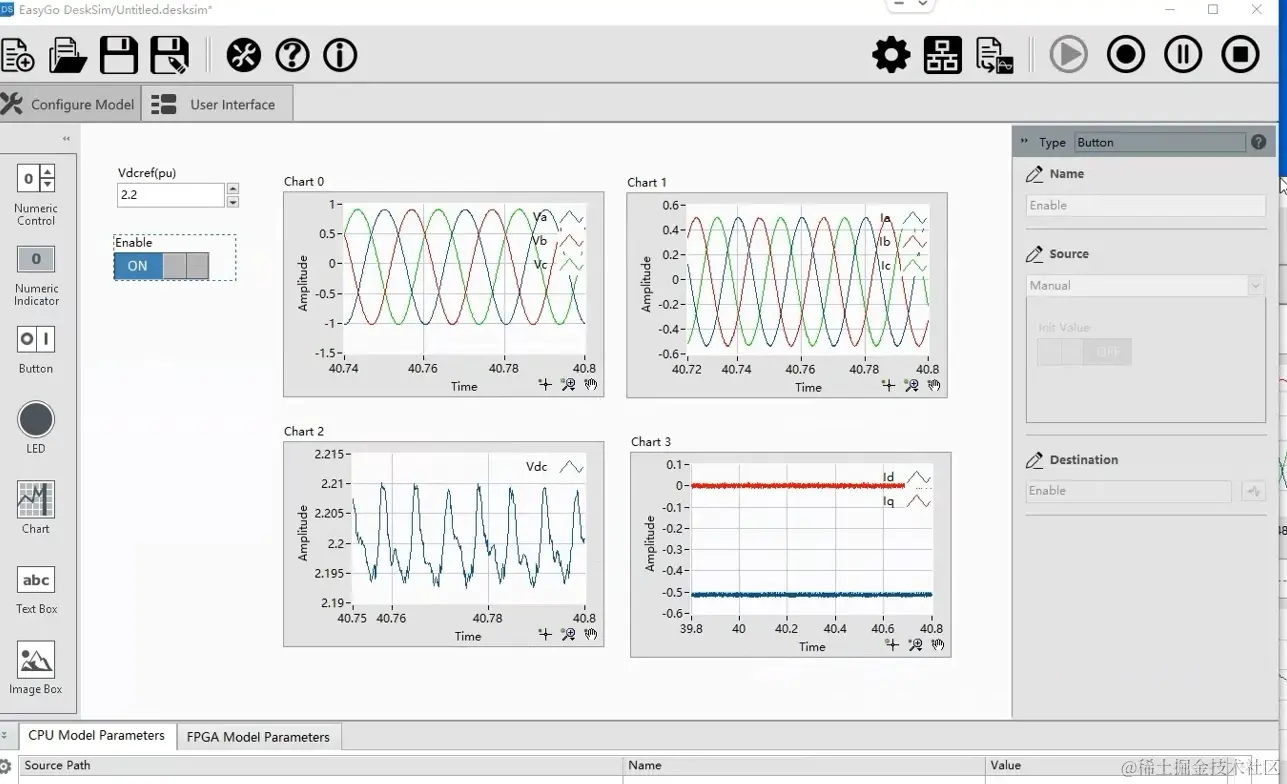Select the Chart widget in palette
The width and height of the screenshot is (1287, 784).
pyautogui.click(x=36, y=507)
